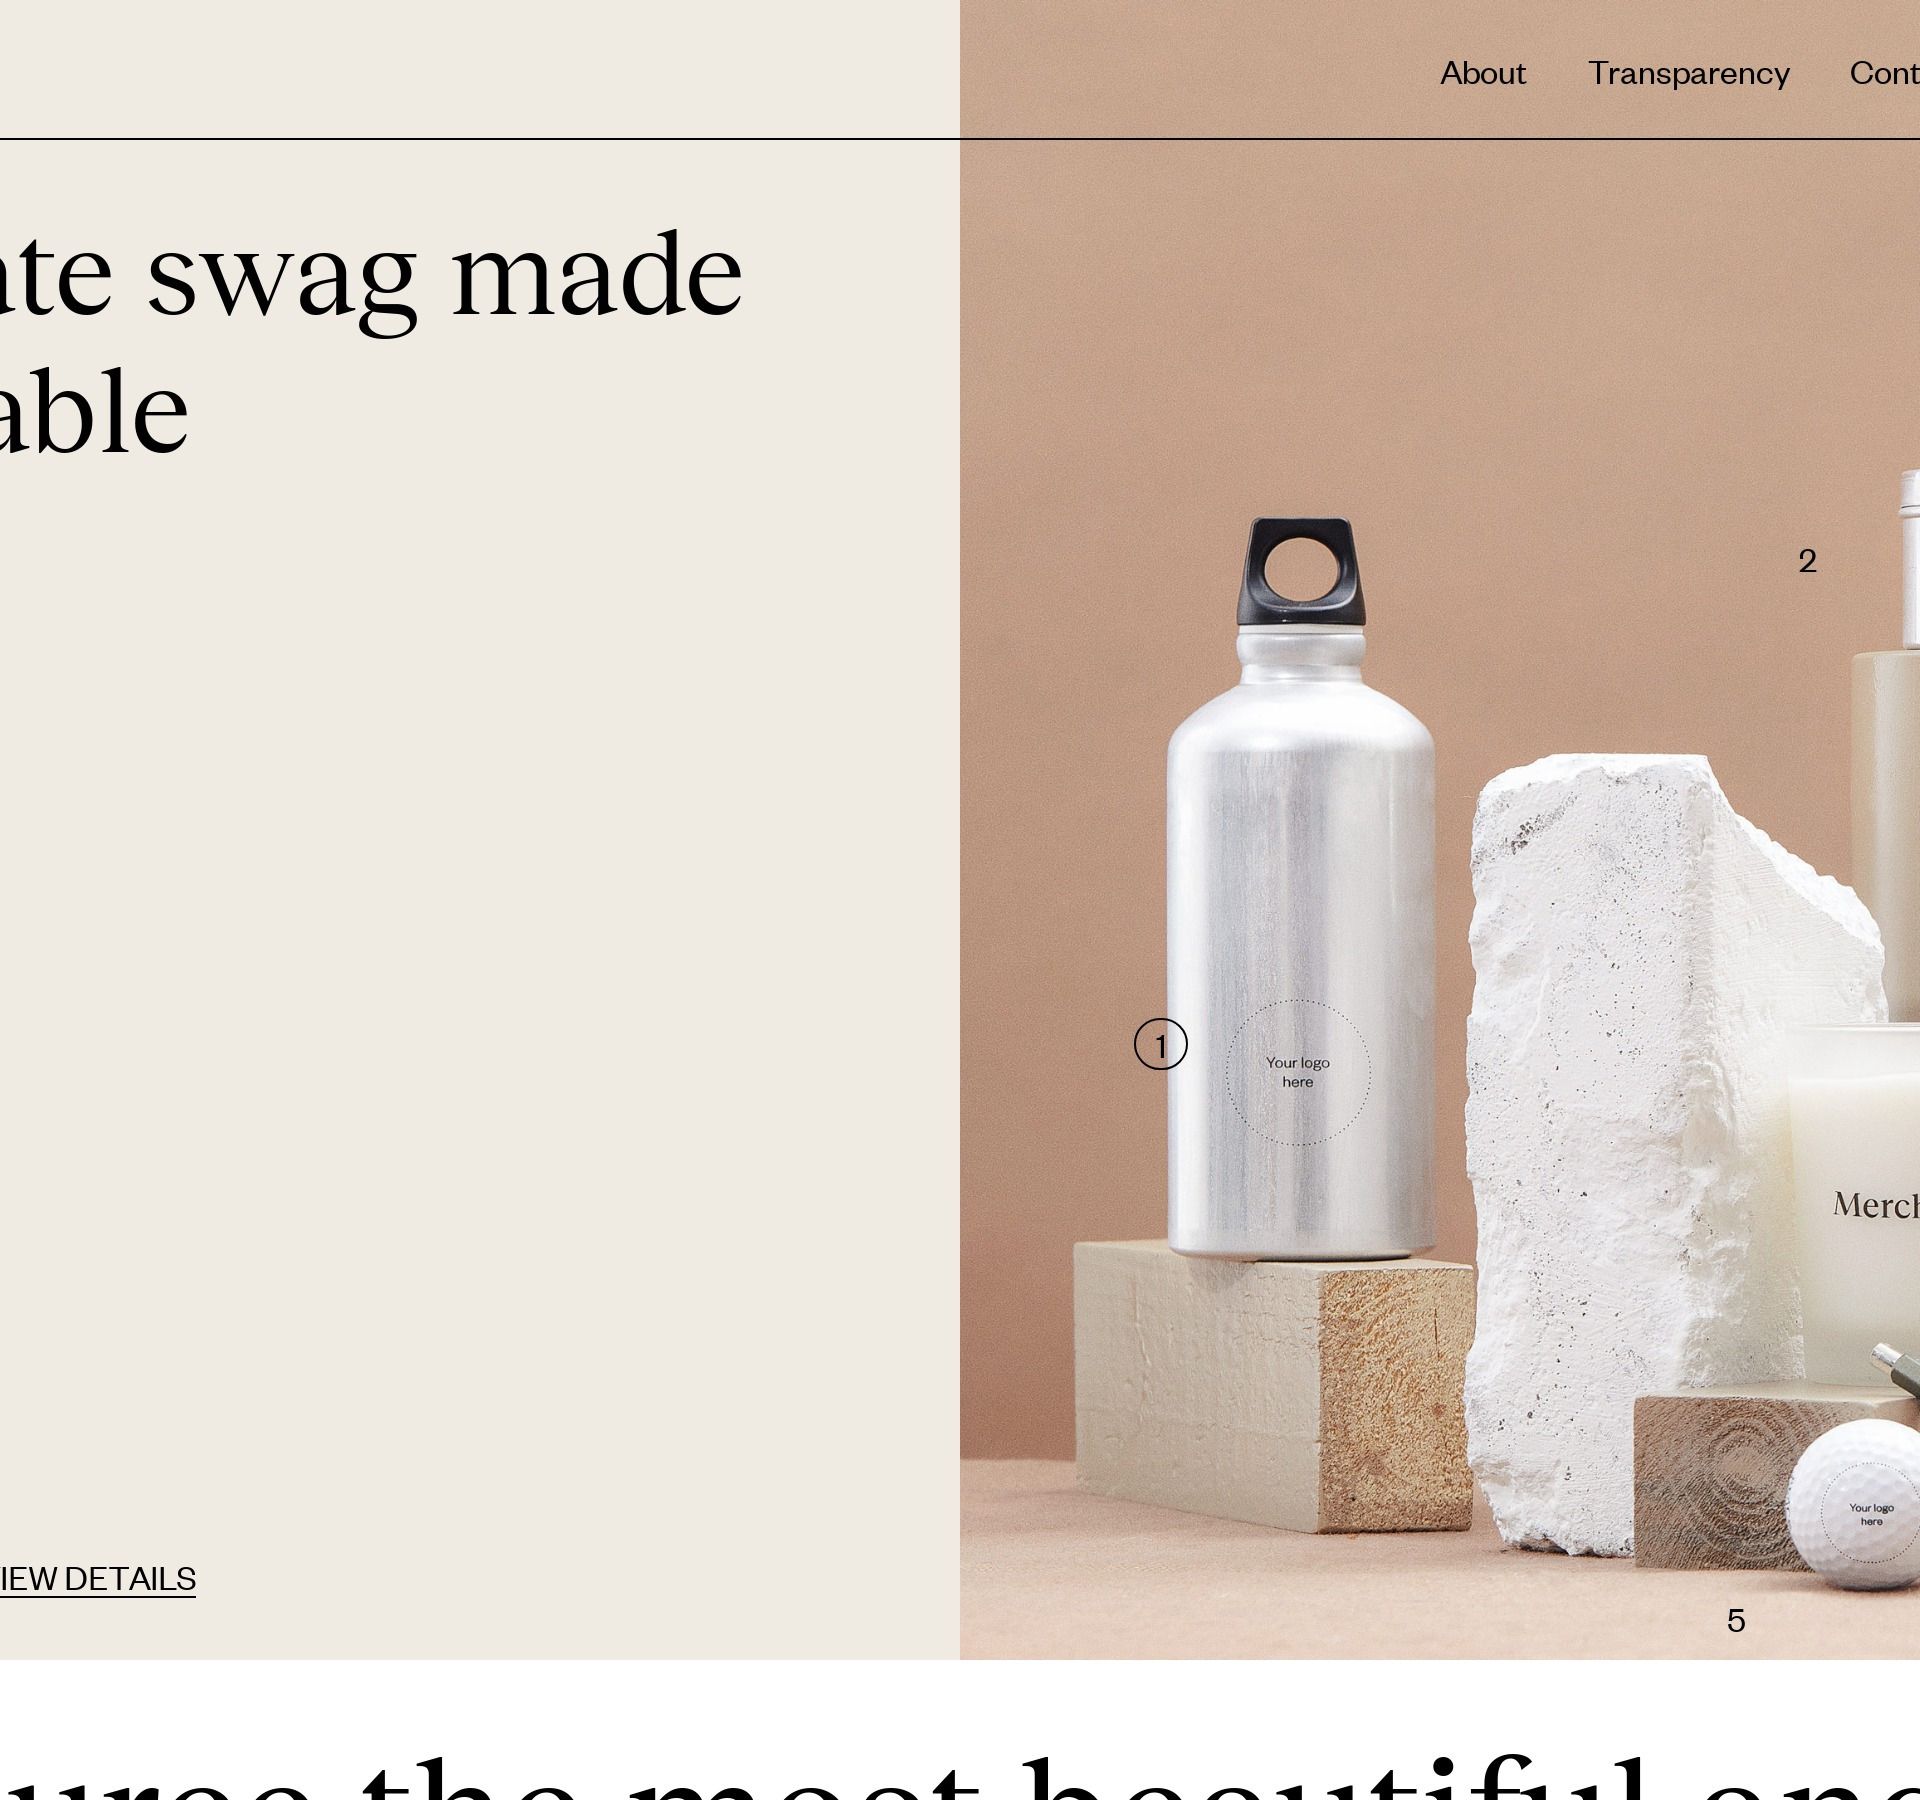Click the 'able' word in the headline
1920x1800 pixels.
pos(94,412)
